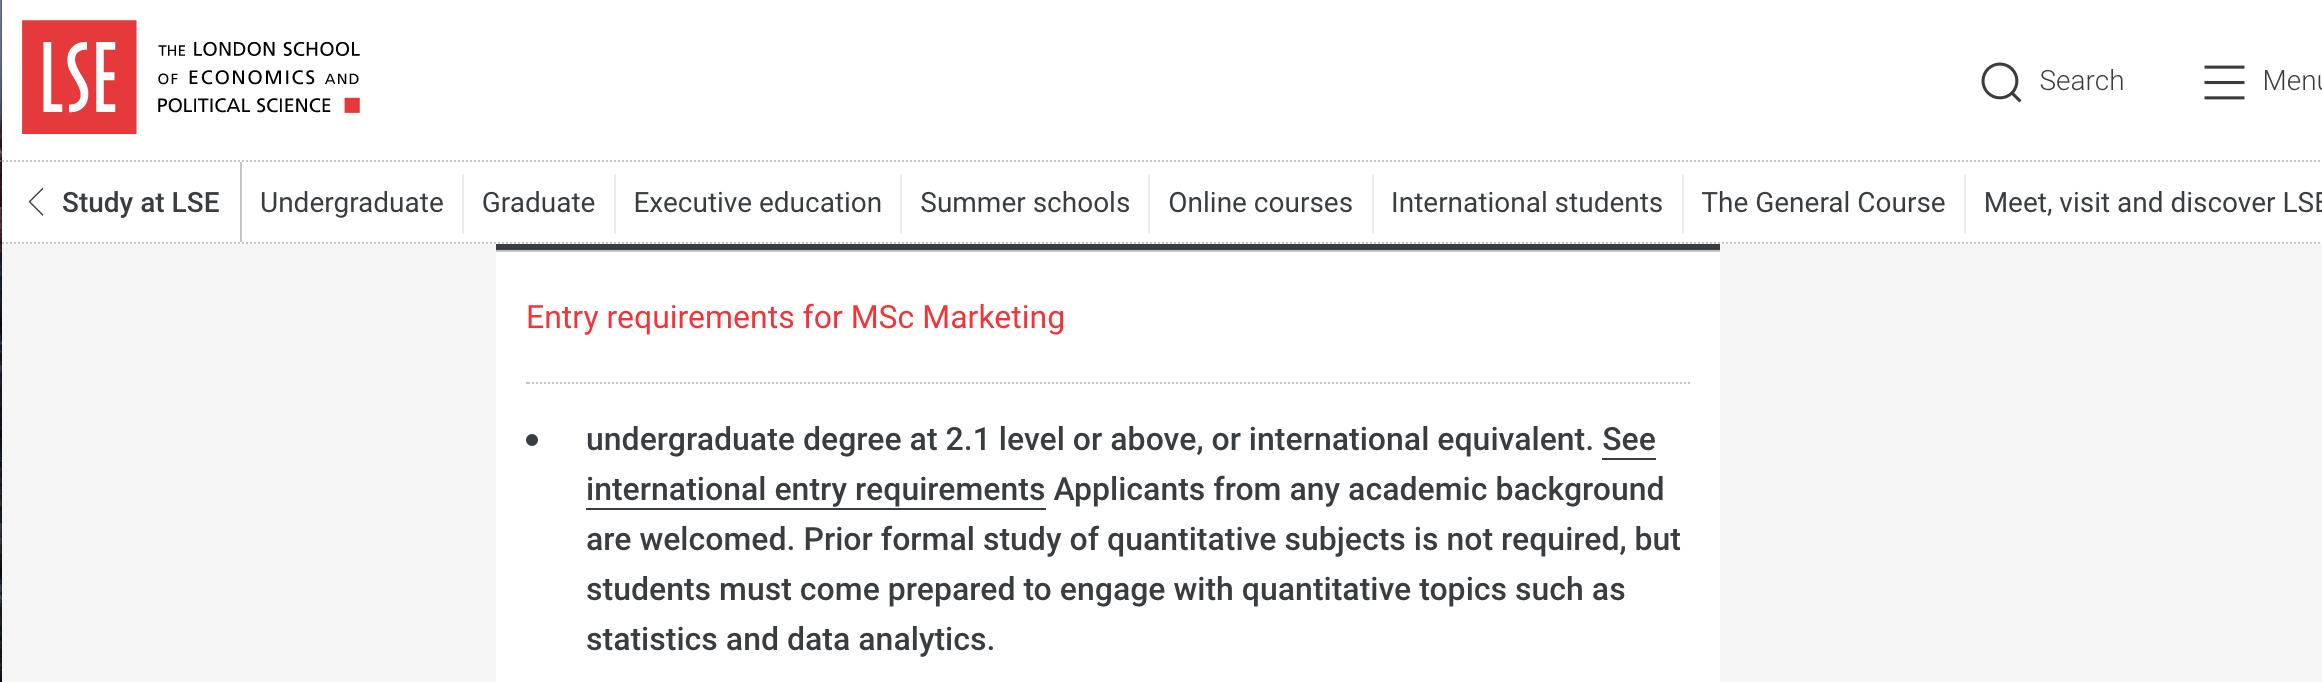Click the Search text label
Viewport: 2322px width, 682px height.
[x=2081, y=81]
